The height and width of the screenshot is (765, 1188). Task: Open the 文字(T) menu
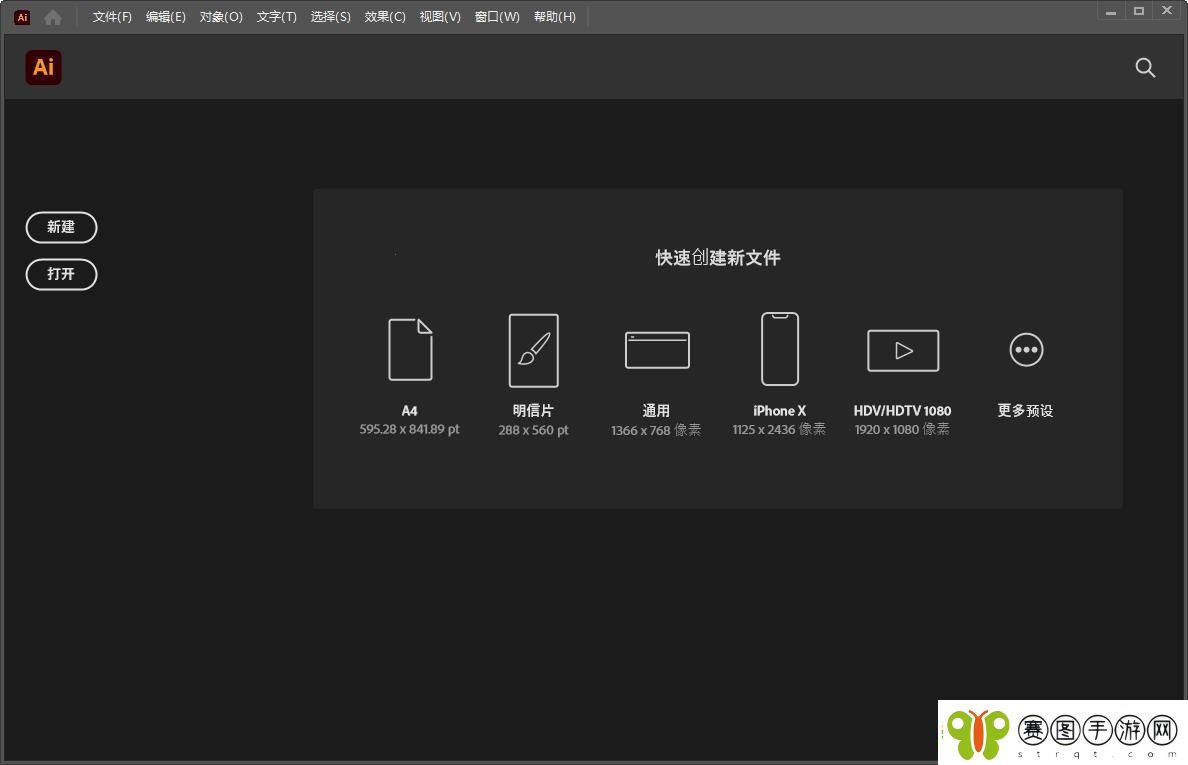[x=277, y=17]
